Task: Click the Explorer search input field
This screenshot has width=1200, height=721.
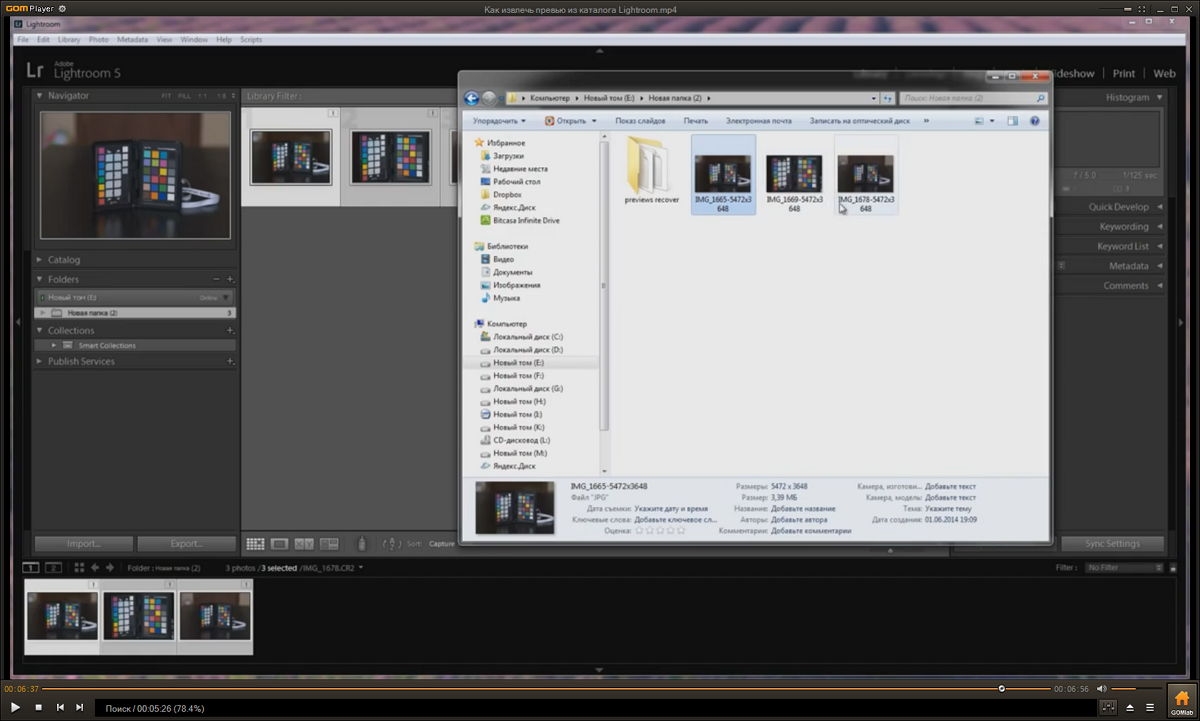Action: point(974,98)
